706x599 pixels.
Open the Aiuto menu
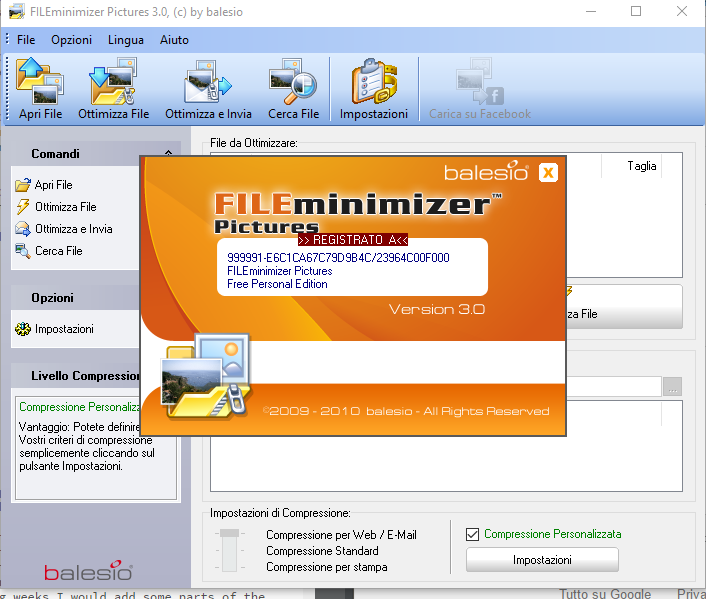coord(174,40)
